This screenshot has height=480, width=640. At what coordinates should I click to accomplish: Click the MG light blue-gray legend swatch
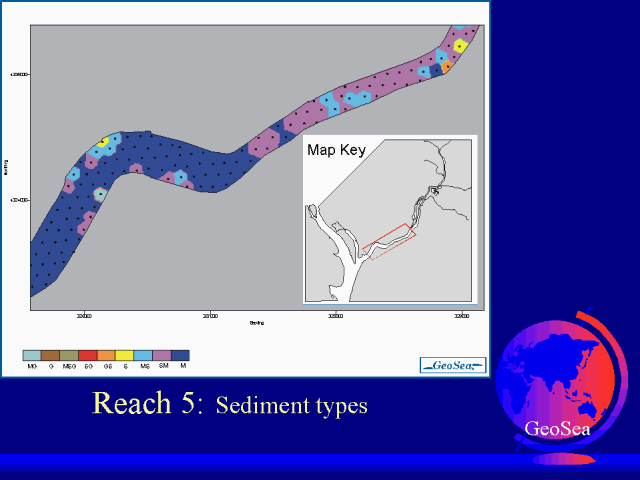click(x=32, y=355)
